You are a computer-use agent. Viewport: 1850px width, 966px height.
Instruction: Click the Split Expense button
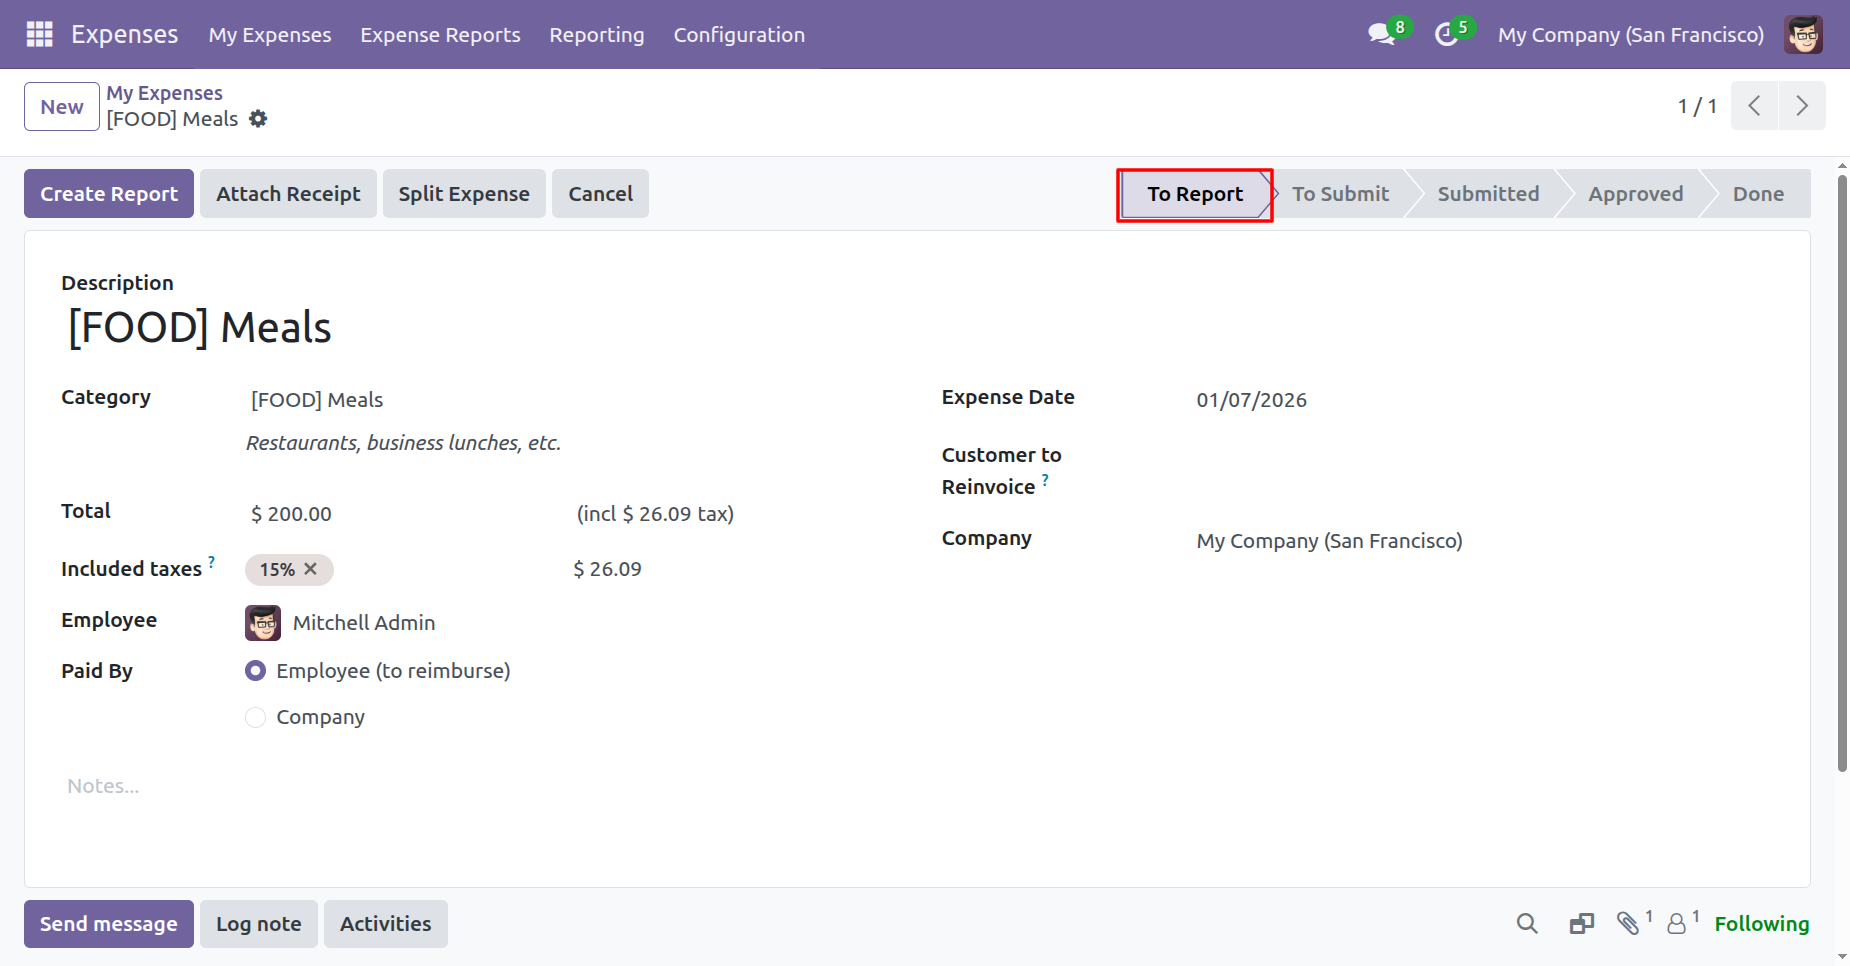click(464, 194)
